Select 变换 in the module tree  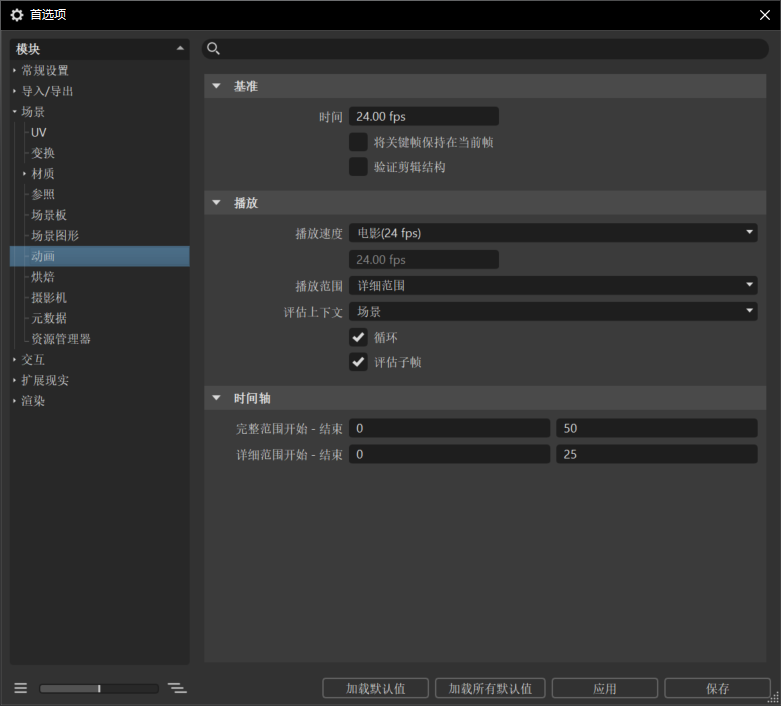43,153
